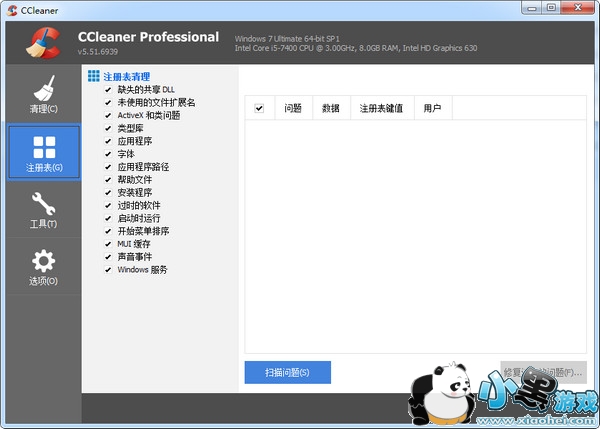600x429 pixels.
Task: Click the 注册表清理 heading text
Action: pyautogui.click(x=127, y=77)
